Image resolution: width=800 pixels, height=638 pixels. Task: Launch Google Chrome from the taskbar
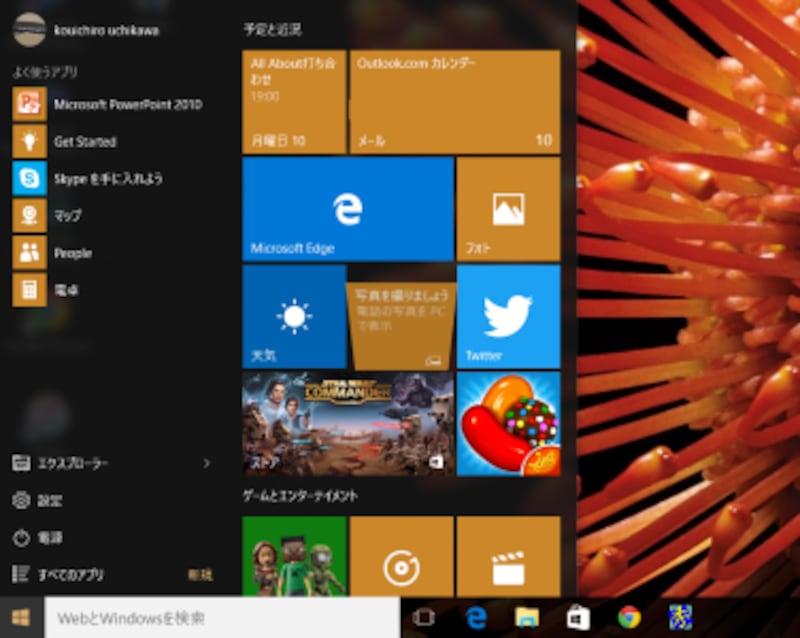630,618
